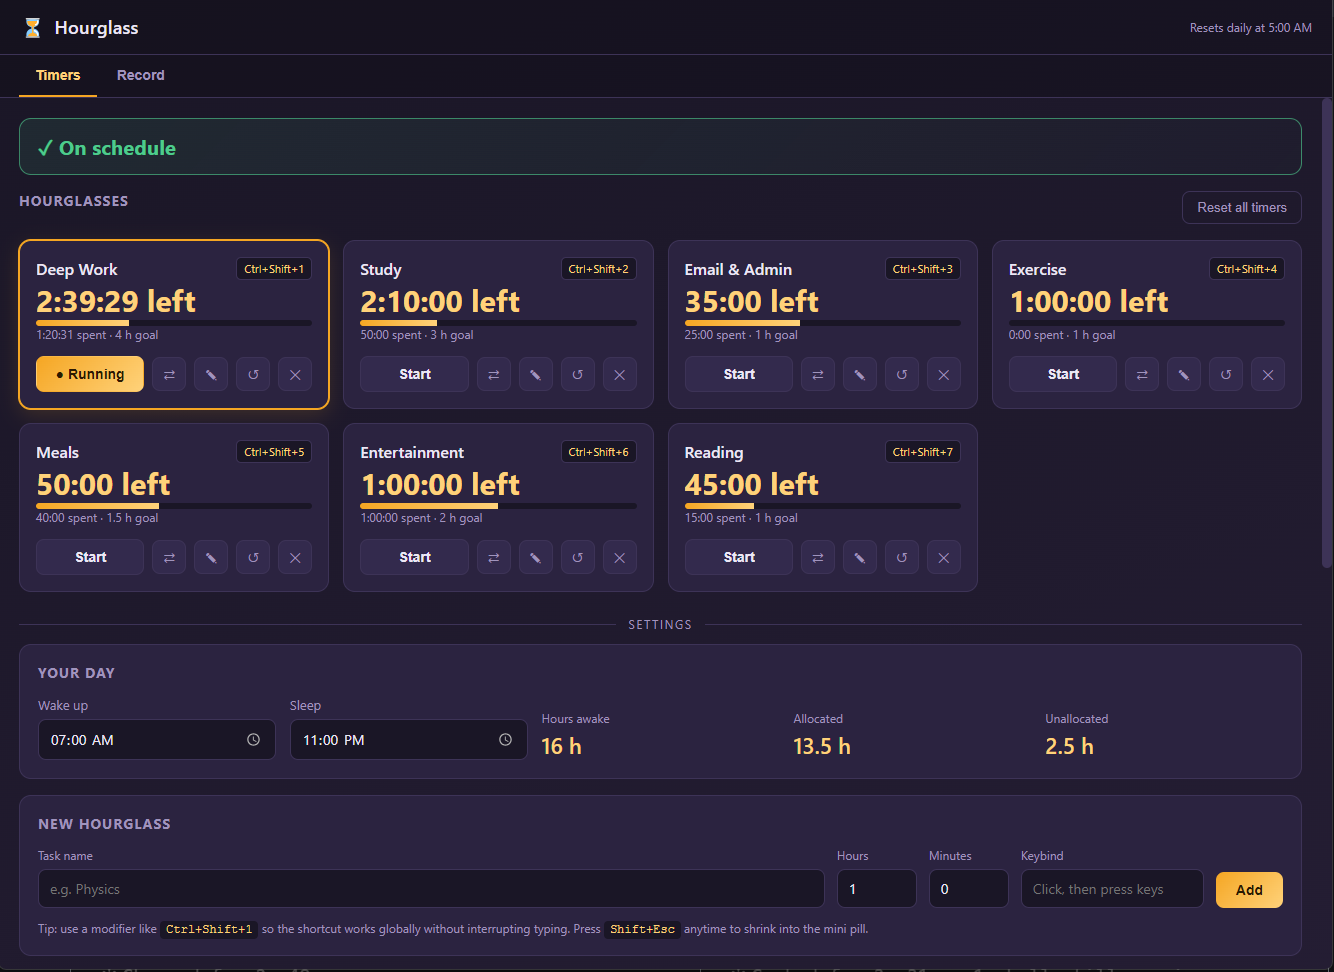Edit the Email & Admin hourglass

tap(859, 375)
